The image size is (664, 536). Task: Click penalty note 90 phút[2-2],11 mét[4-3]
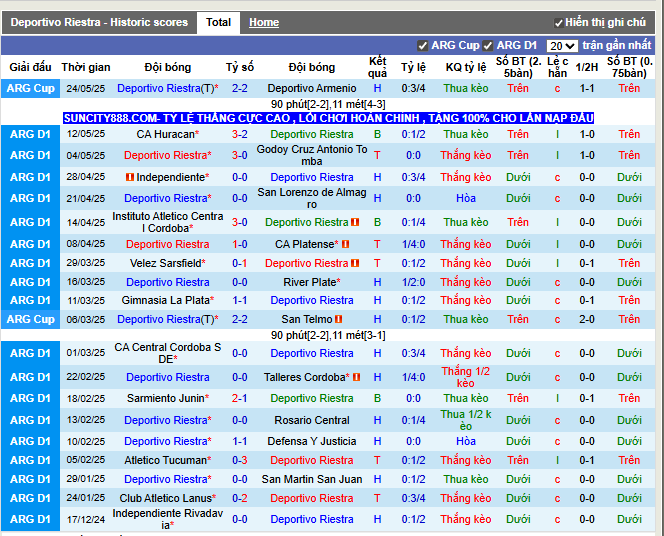point(328,104)
